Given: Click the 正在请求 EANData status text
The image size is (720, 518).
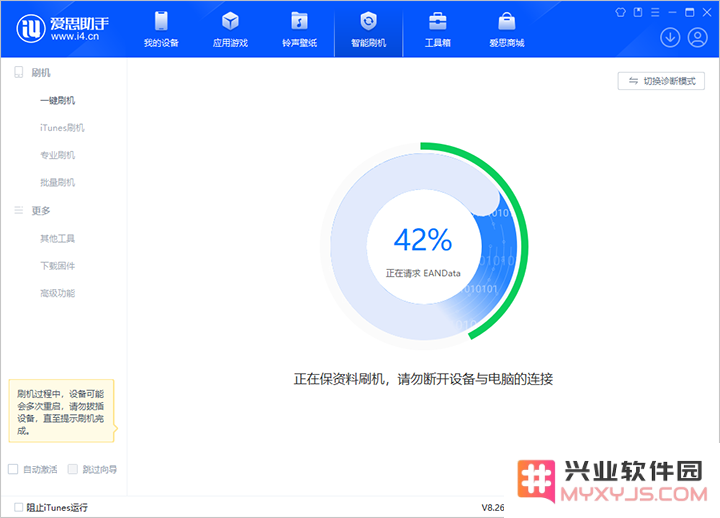Looking at the screenshot, I should [423, 273].
